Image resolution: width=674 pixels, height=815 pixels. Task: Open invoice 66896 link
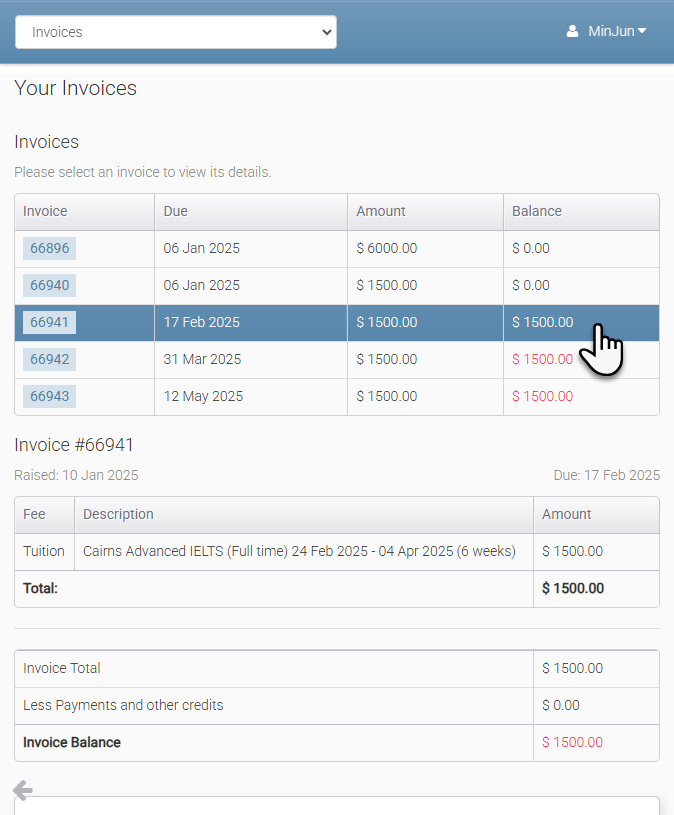(49, 248)
